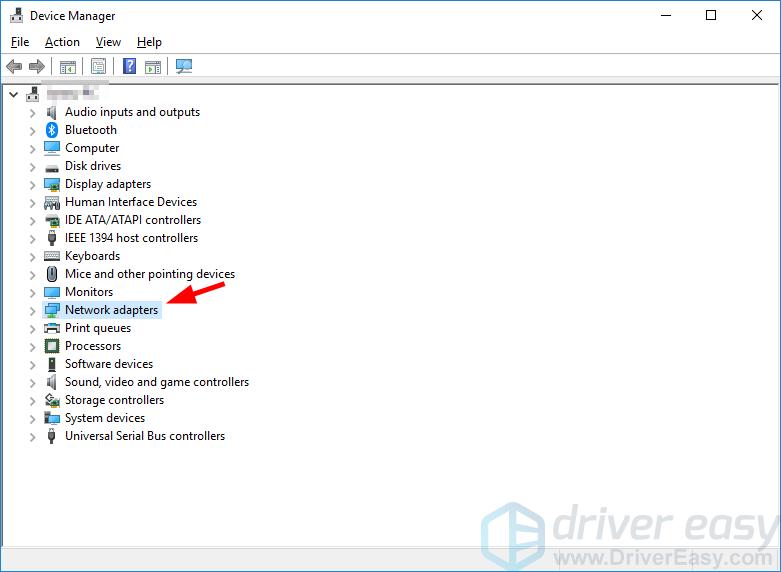Screen dimensions: 781x572
Task: Select Mice and other pointing devices label
Action: click(150, 274)
